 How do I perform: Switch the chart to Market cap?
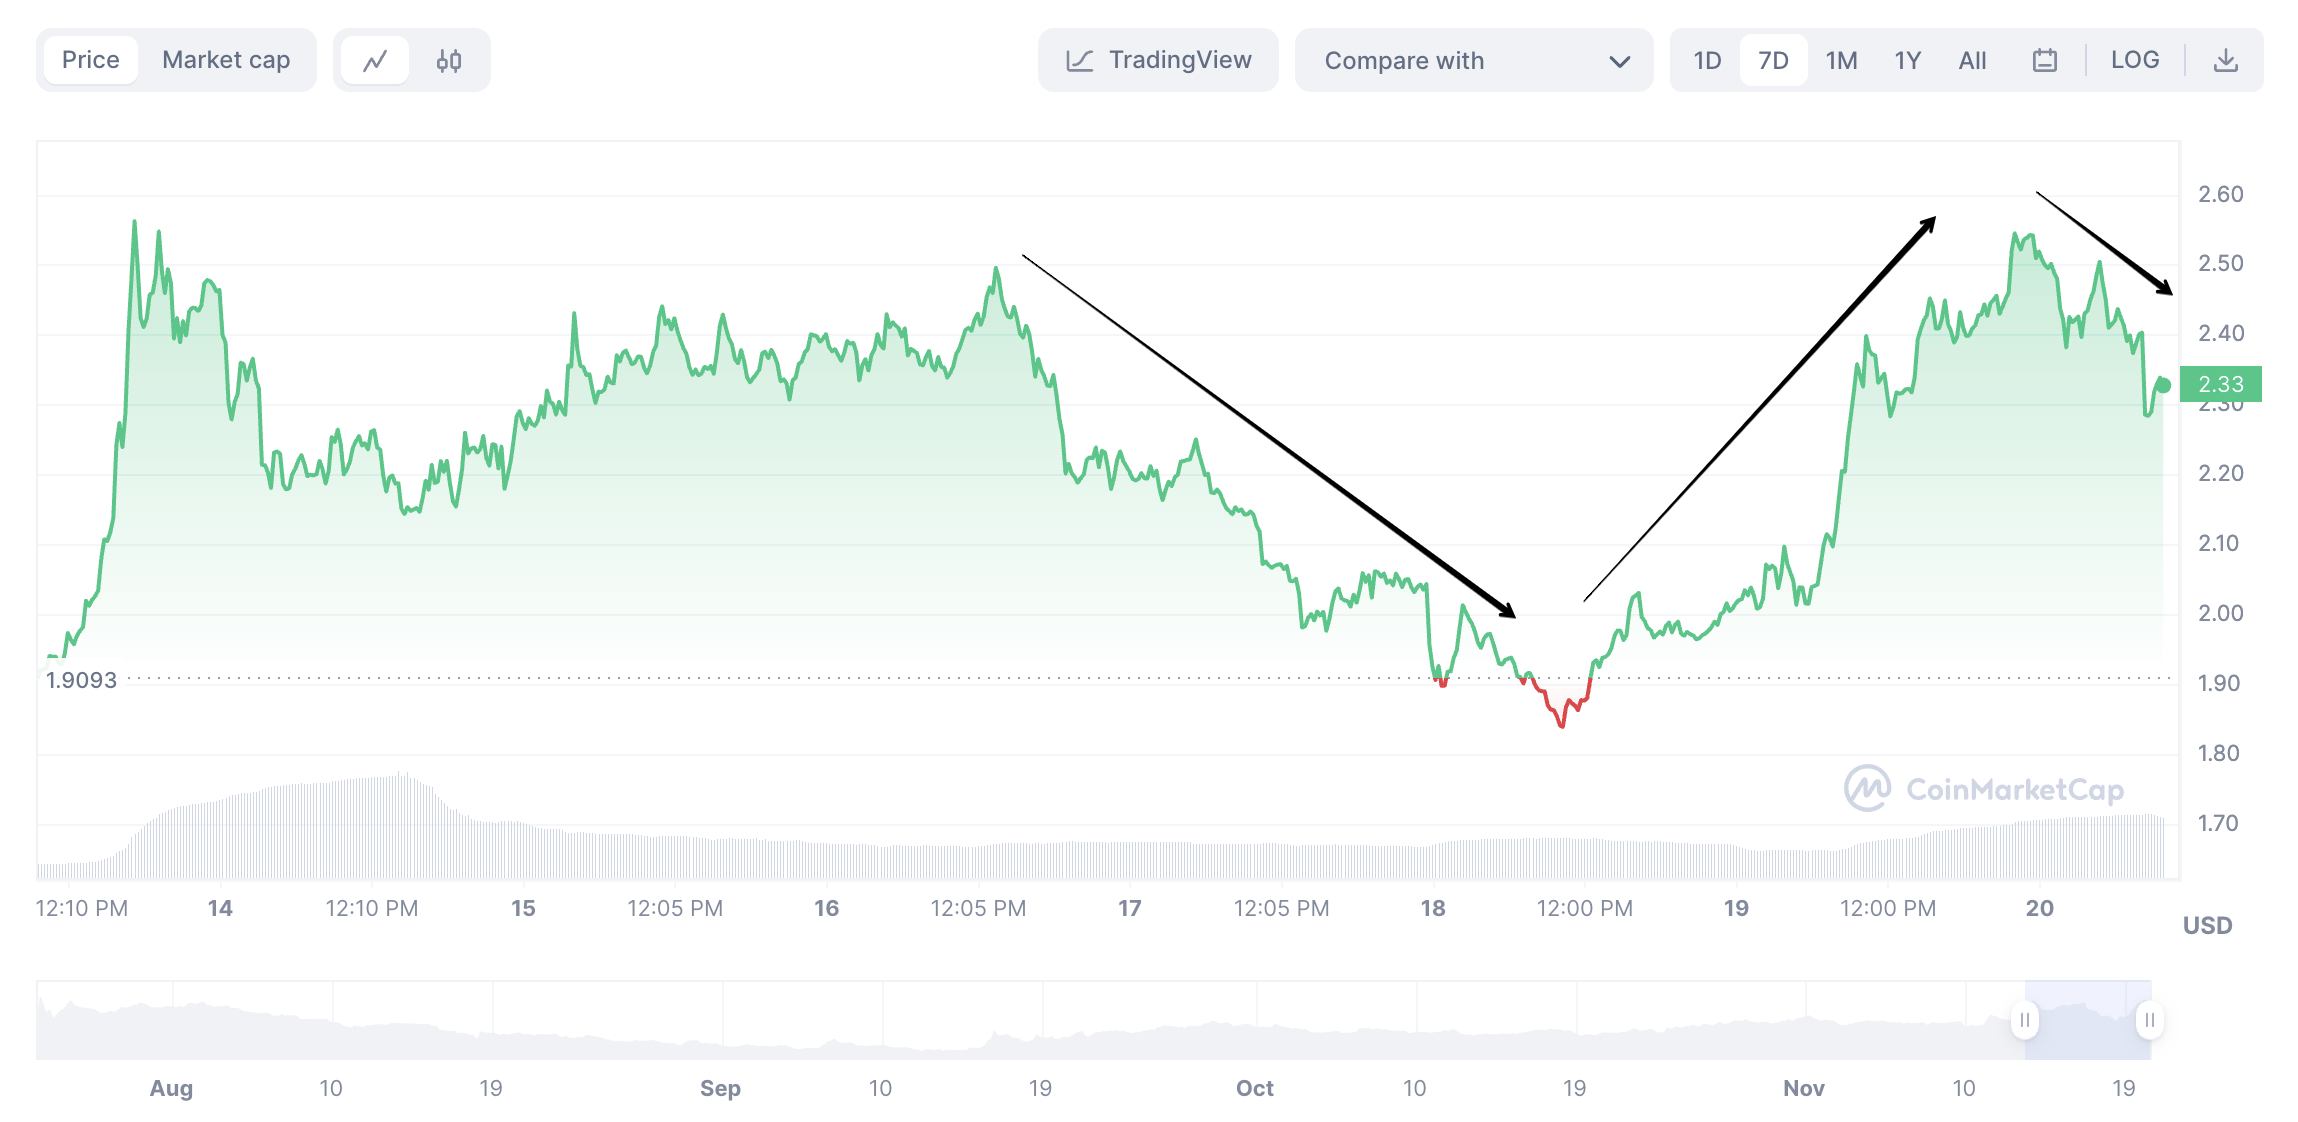click(226, 60)
